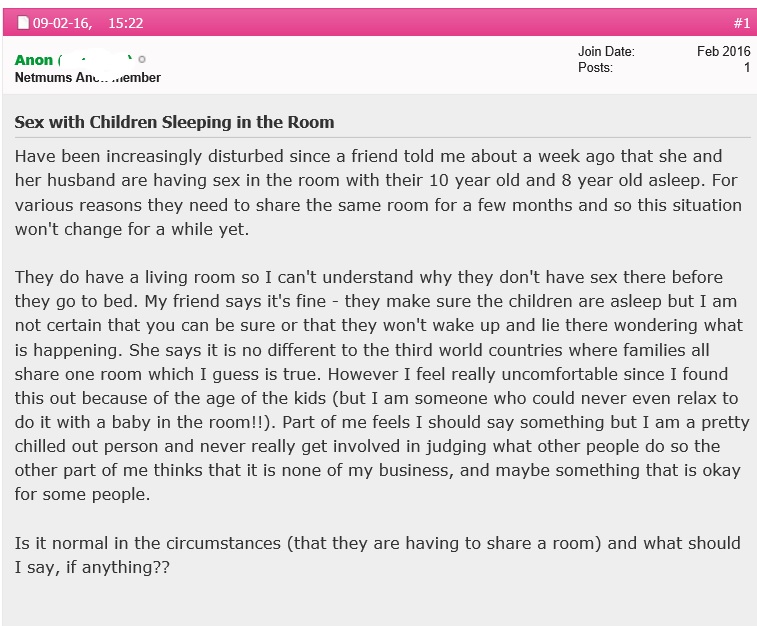Open the Anon user profile link

tap(34, 60)
